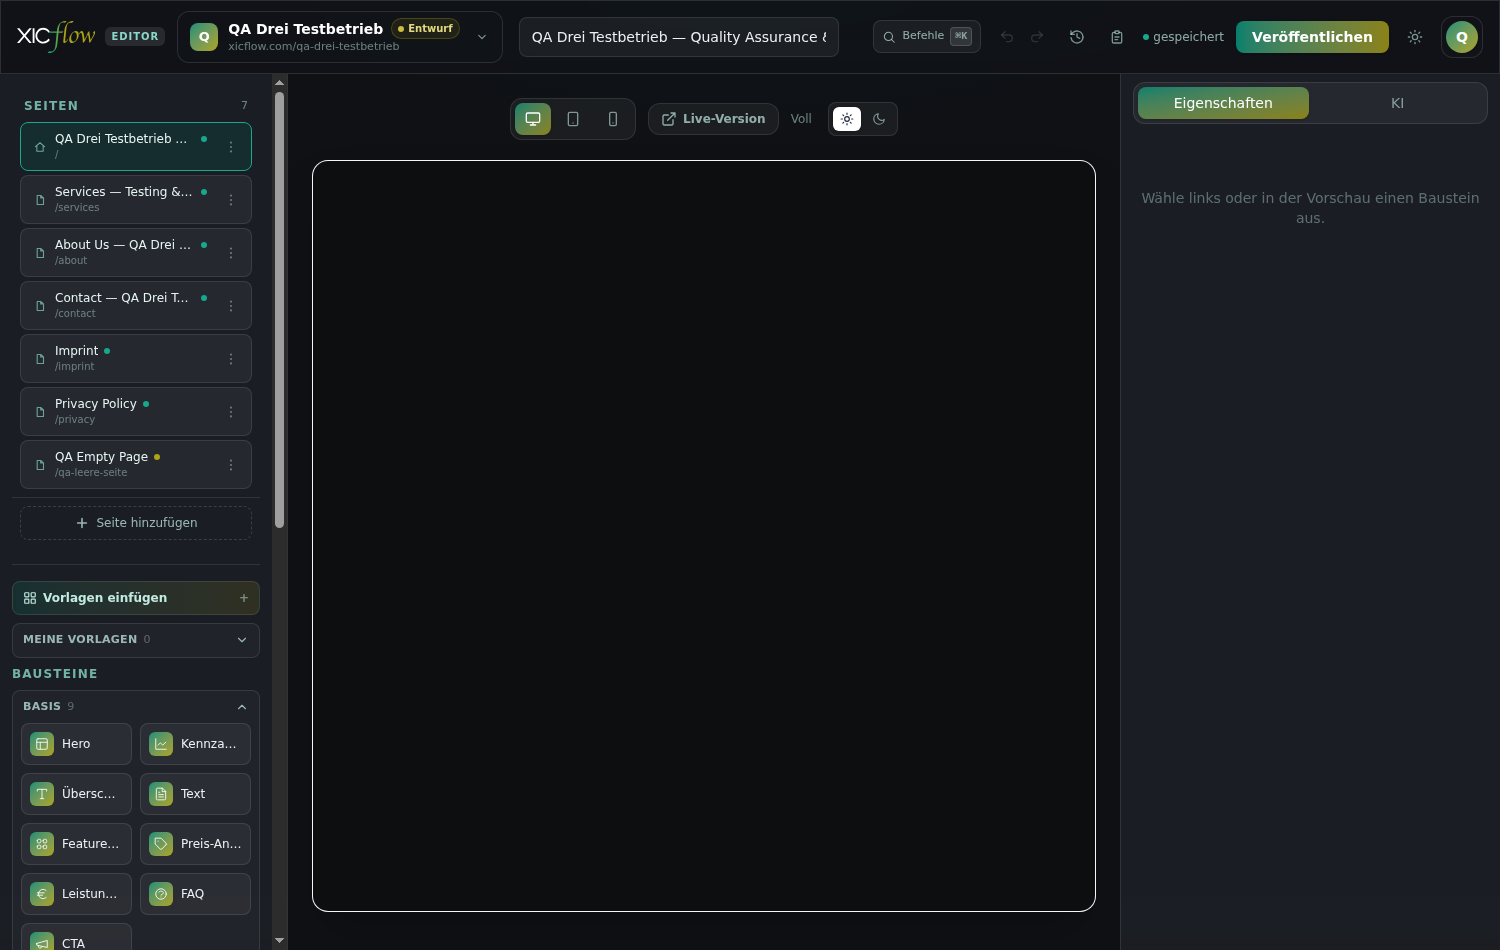Select the QA Drei Testbetrieb home page
Viewport: 1500px width, 950px height.
(136, 147)
